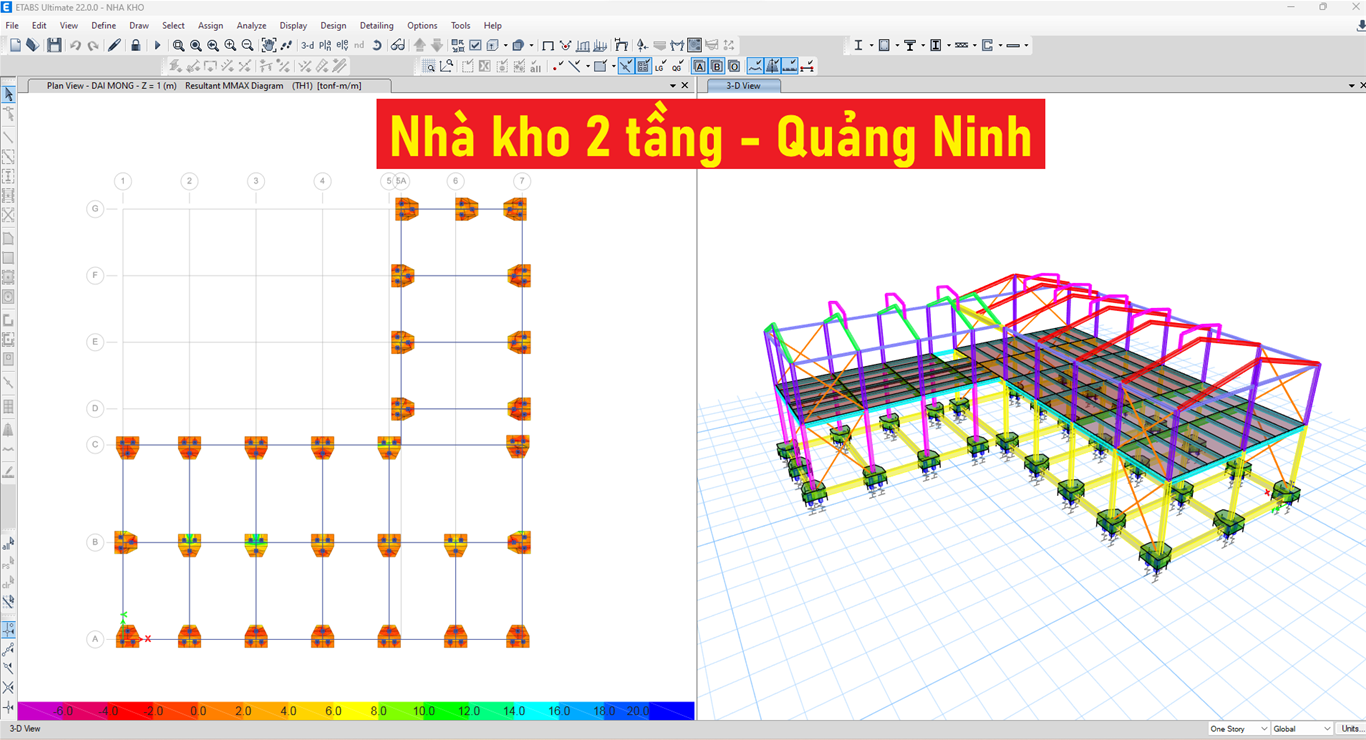Click the show undeformed shape icon
Viewport: 1366px width, 740px height.
(x=548, y=45)
